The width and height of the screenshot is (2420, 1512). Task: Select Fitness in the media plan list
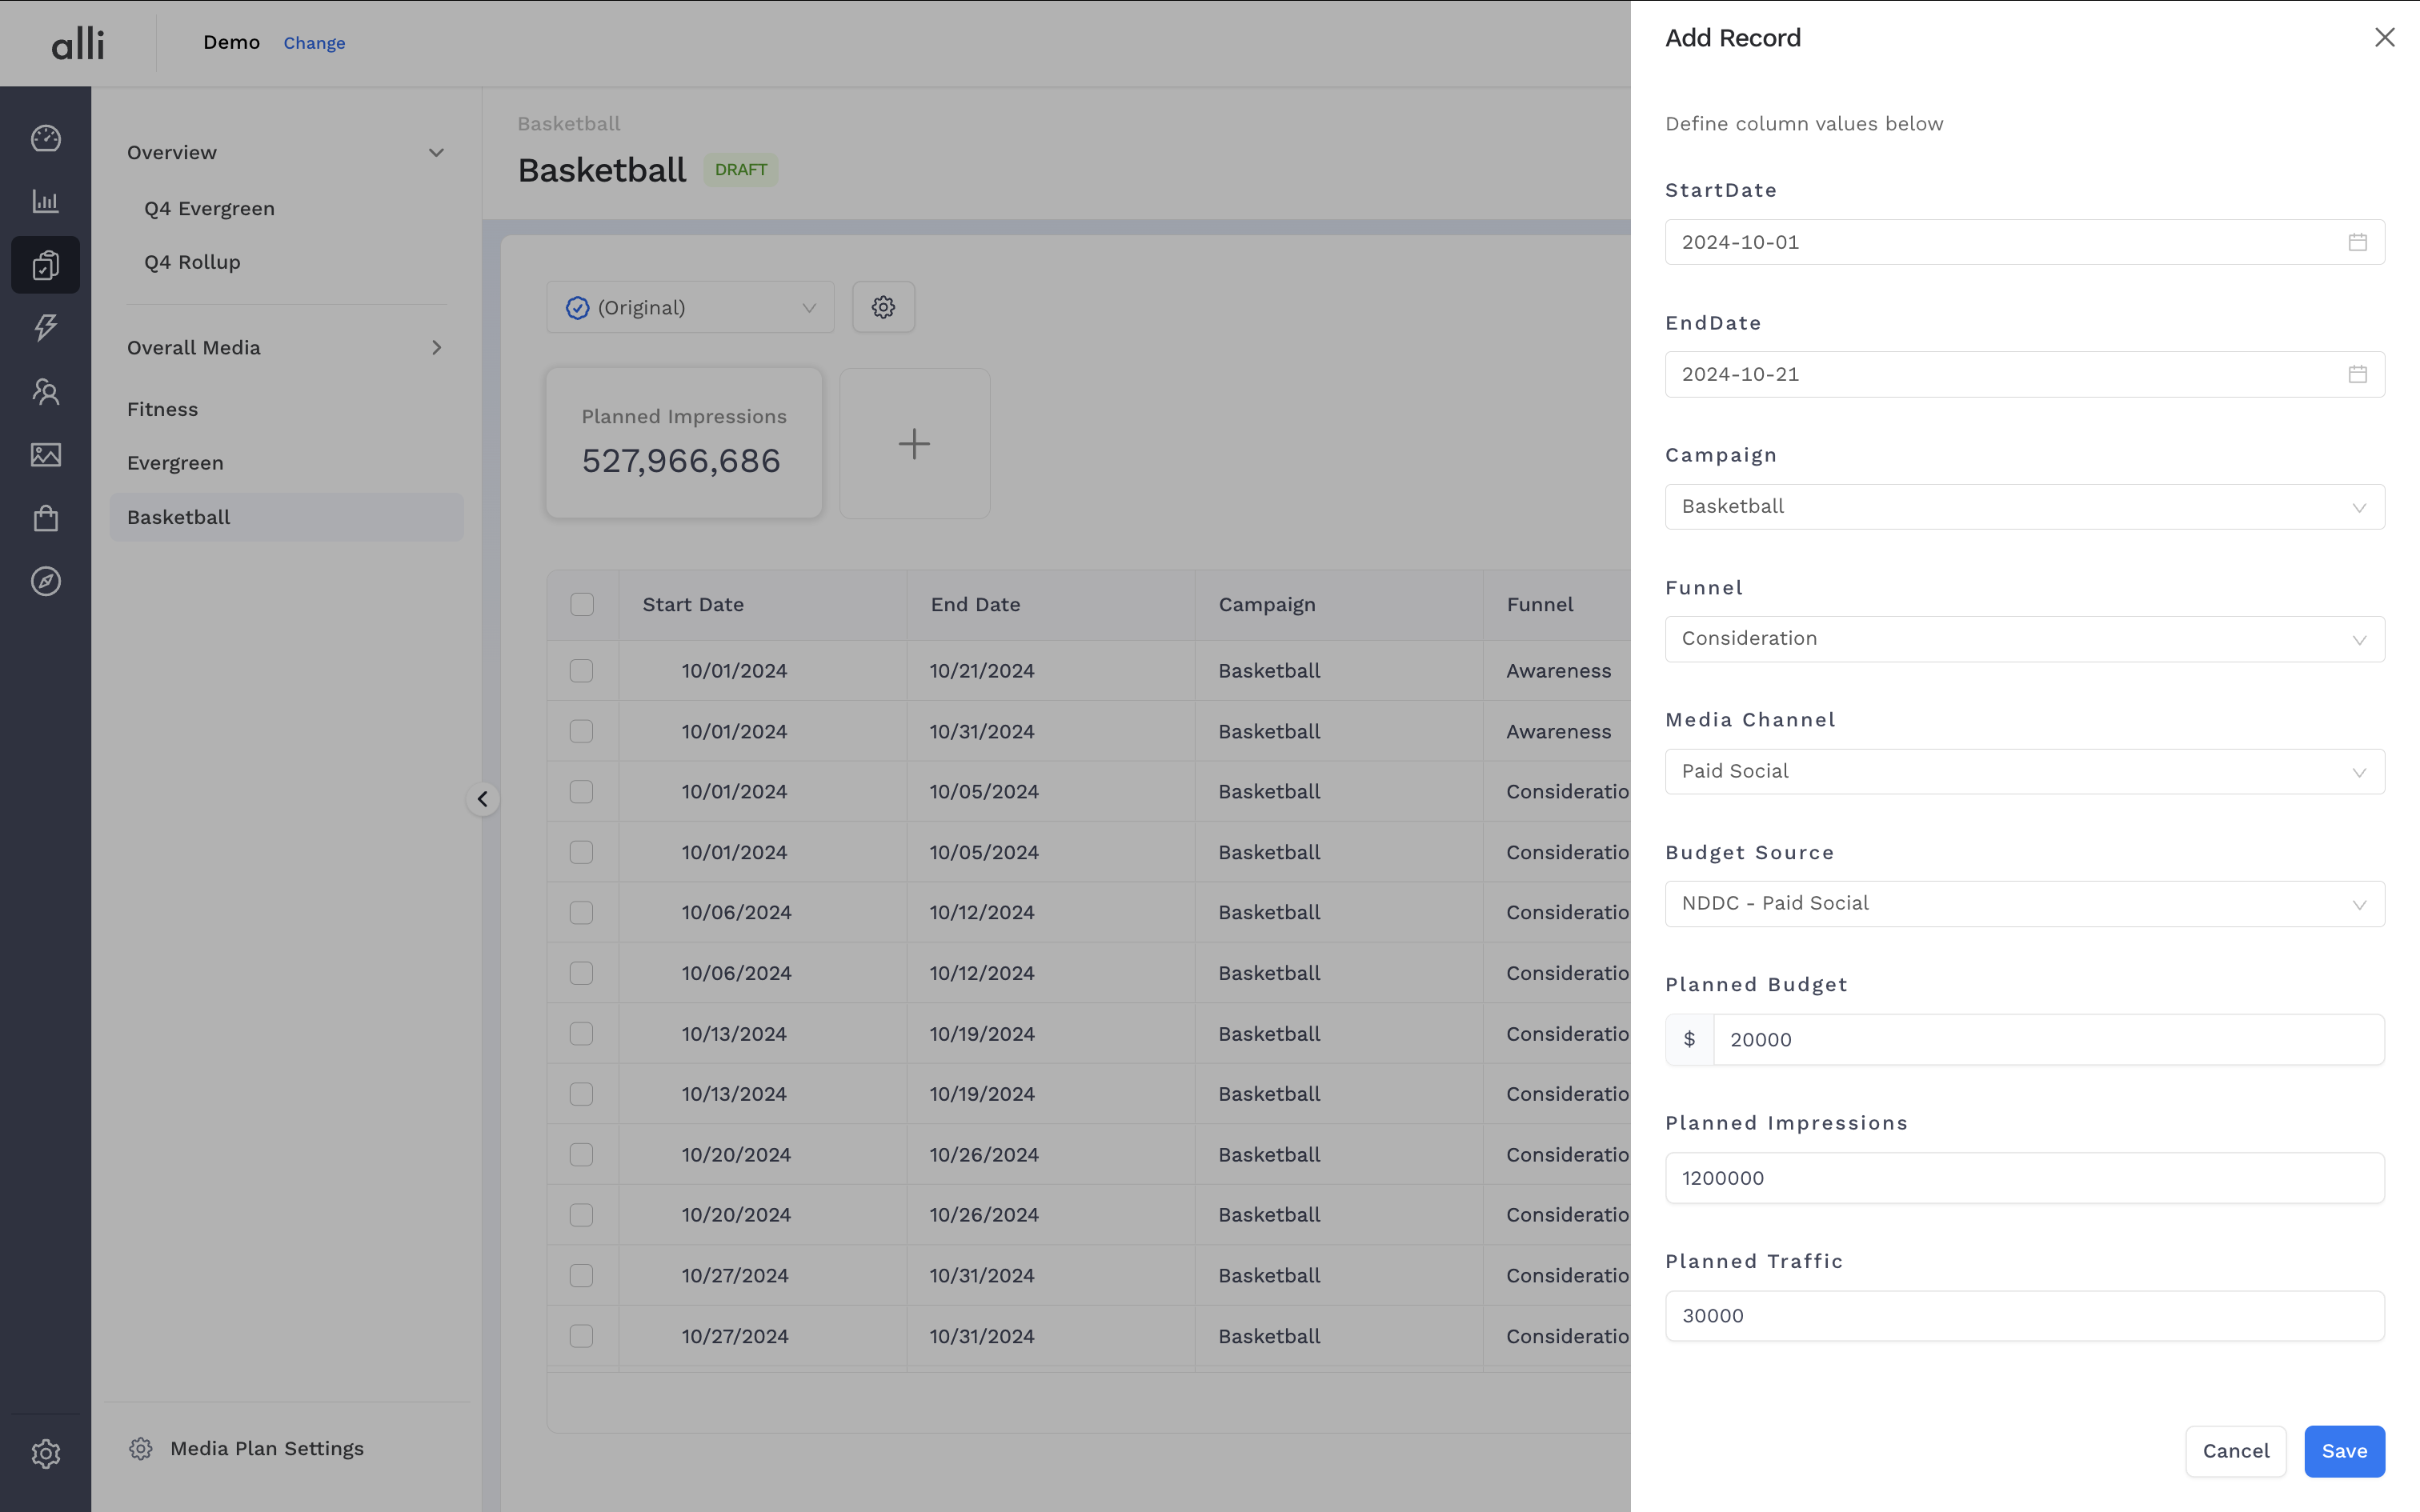coord(163,409)
